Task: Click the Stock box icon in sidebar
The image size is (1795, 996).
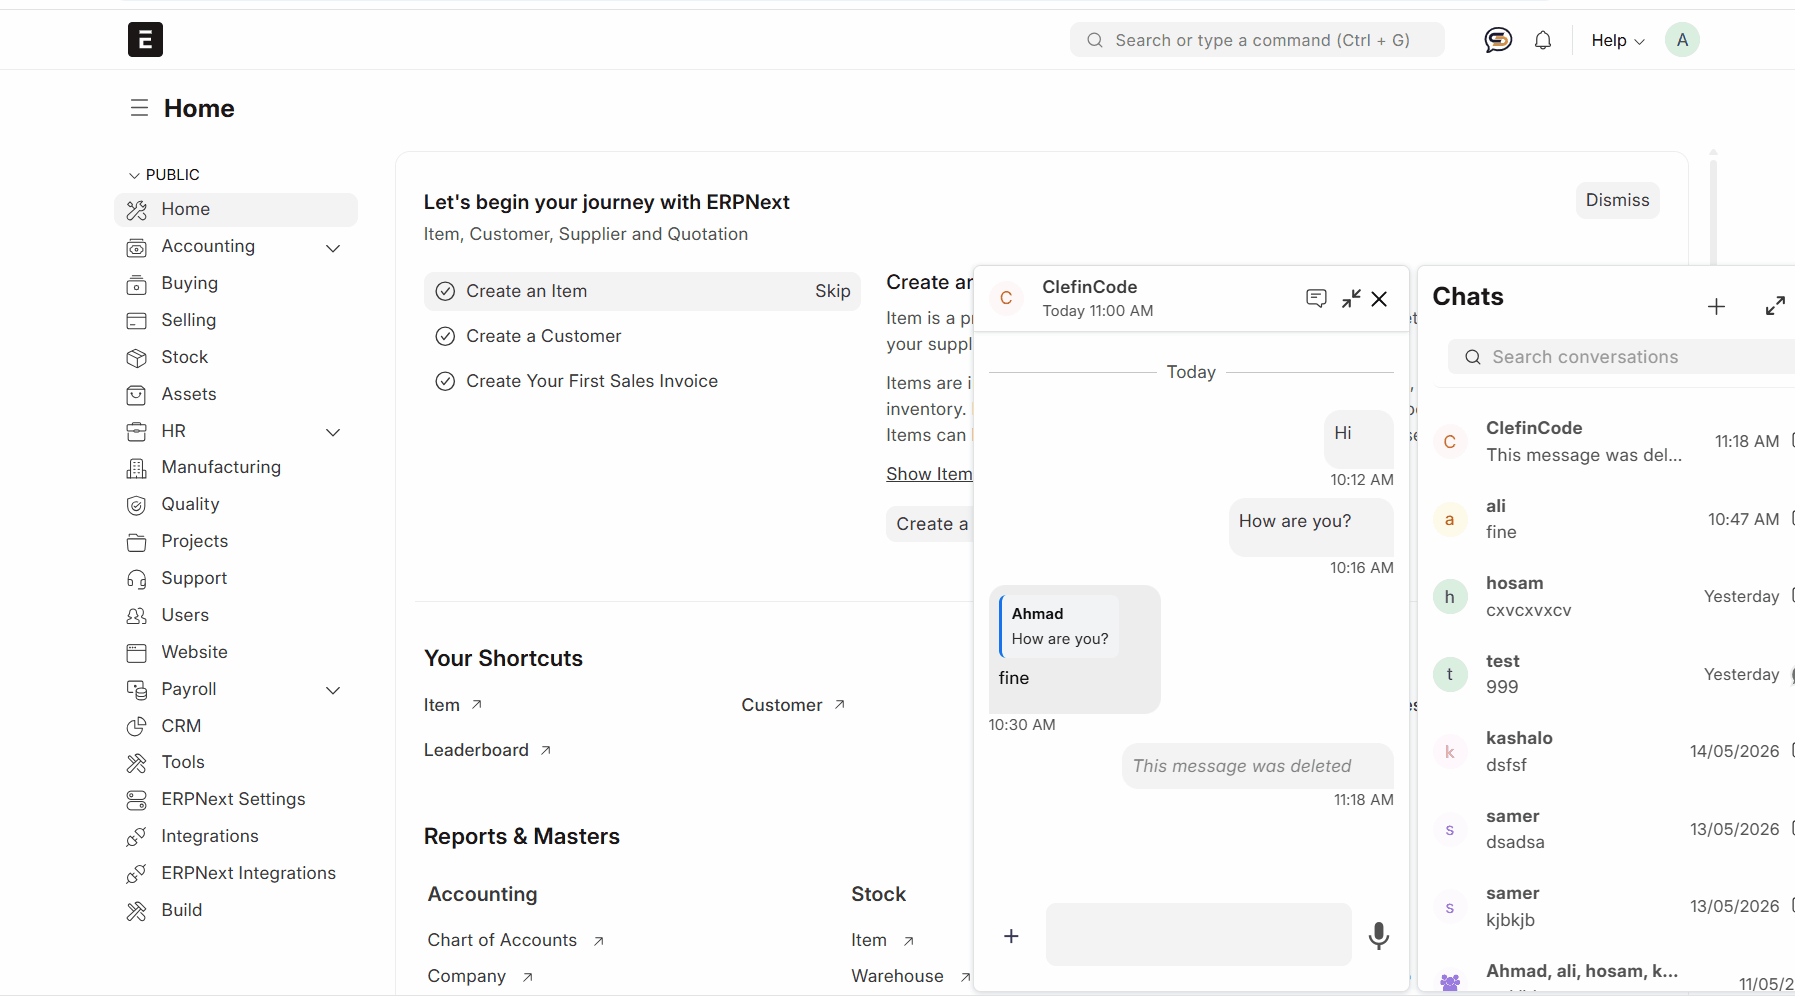Action: (x=137, y=358)
